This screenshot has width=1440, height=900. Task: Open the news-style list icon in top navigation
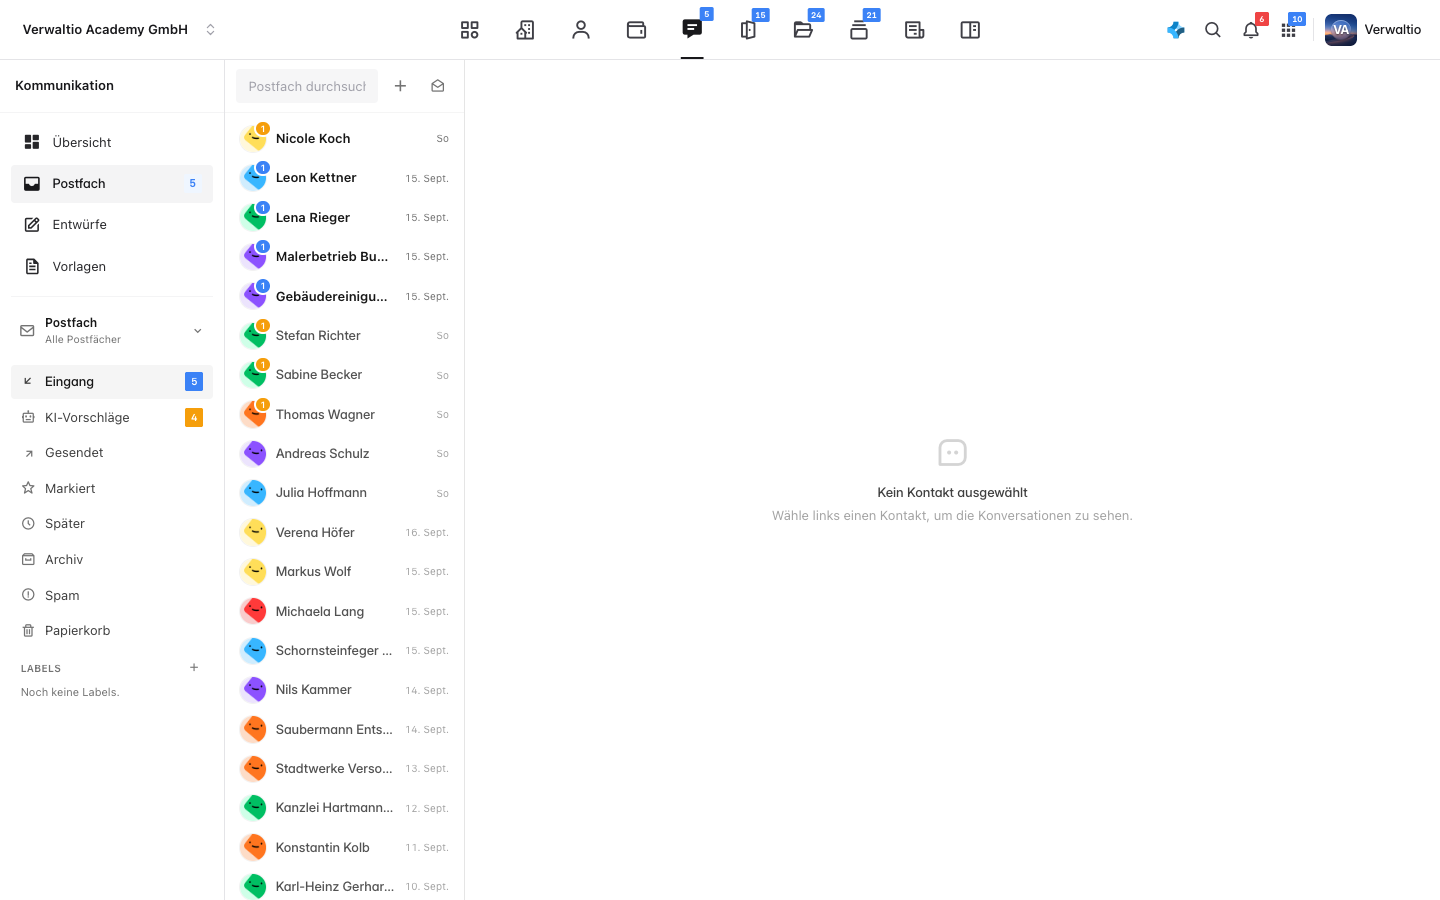click(x=914, y=30)
